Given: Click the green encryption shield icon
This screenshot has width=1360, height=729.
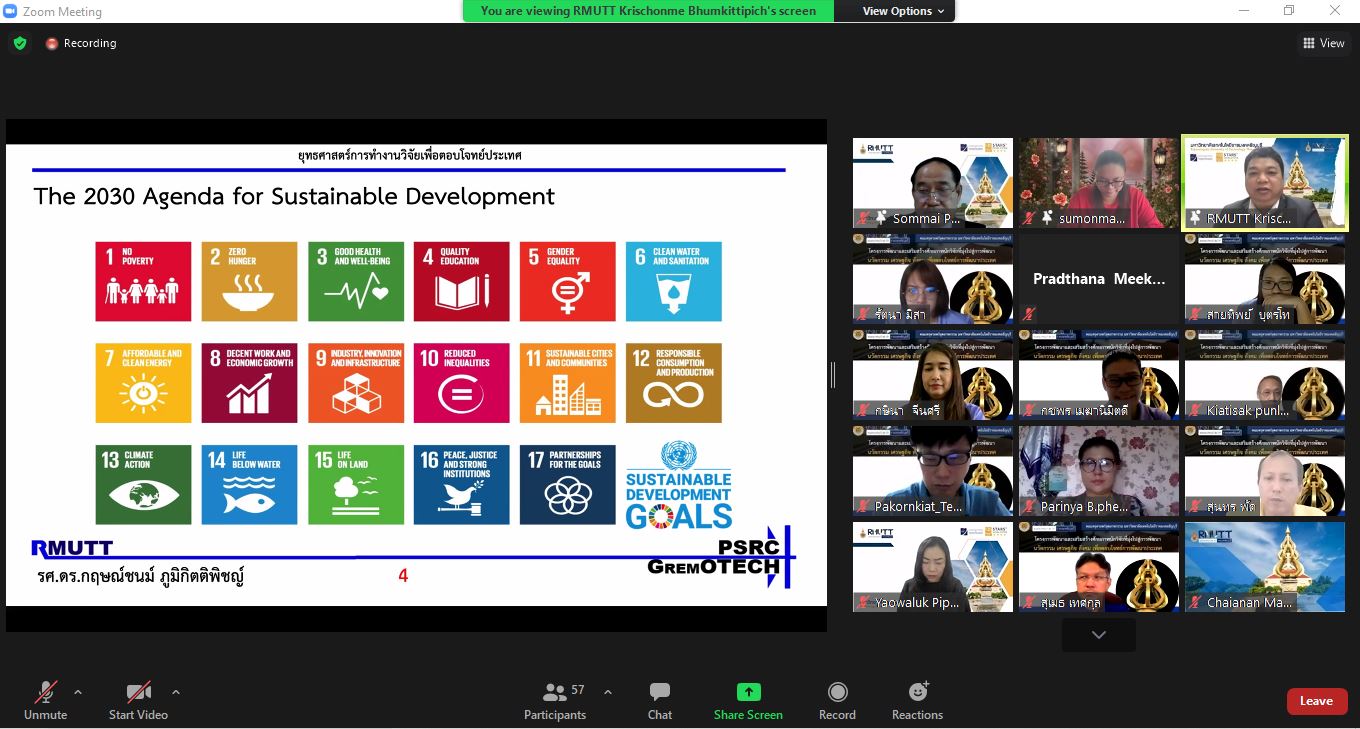Looking at the screenshot, I should point(19,43).
